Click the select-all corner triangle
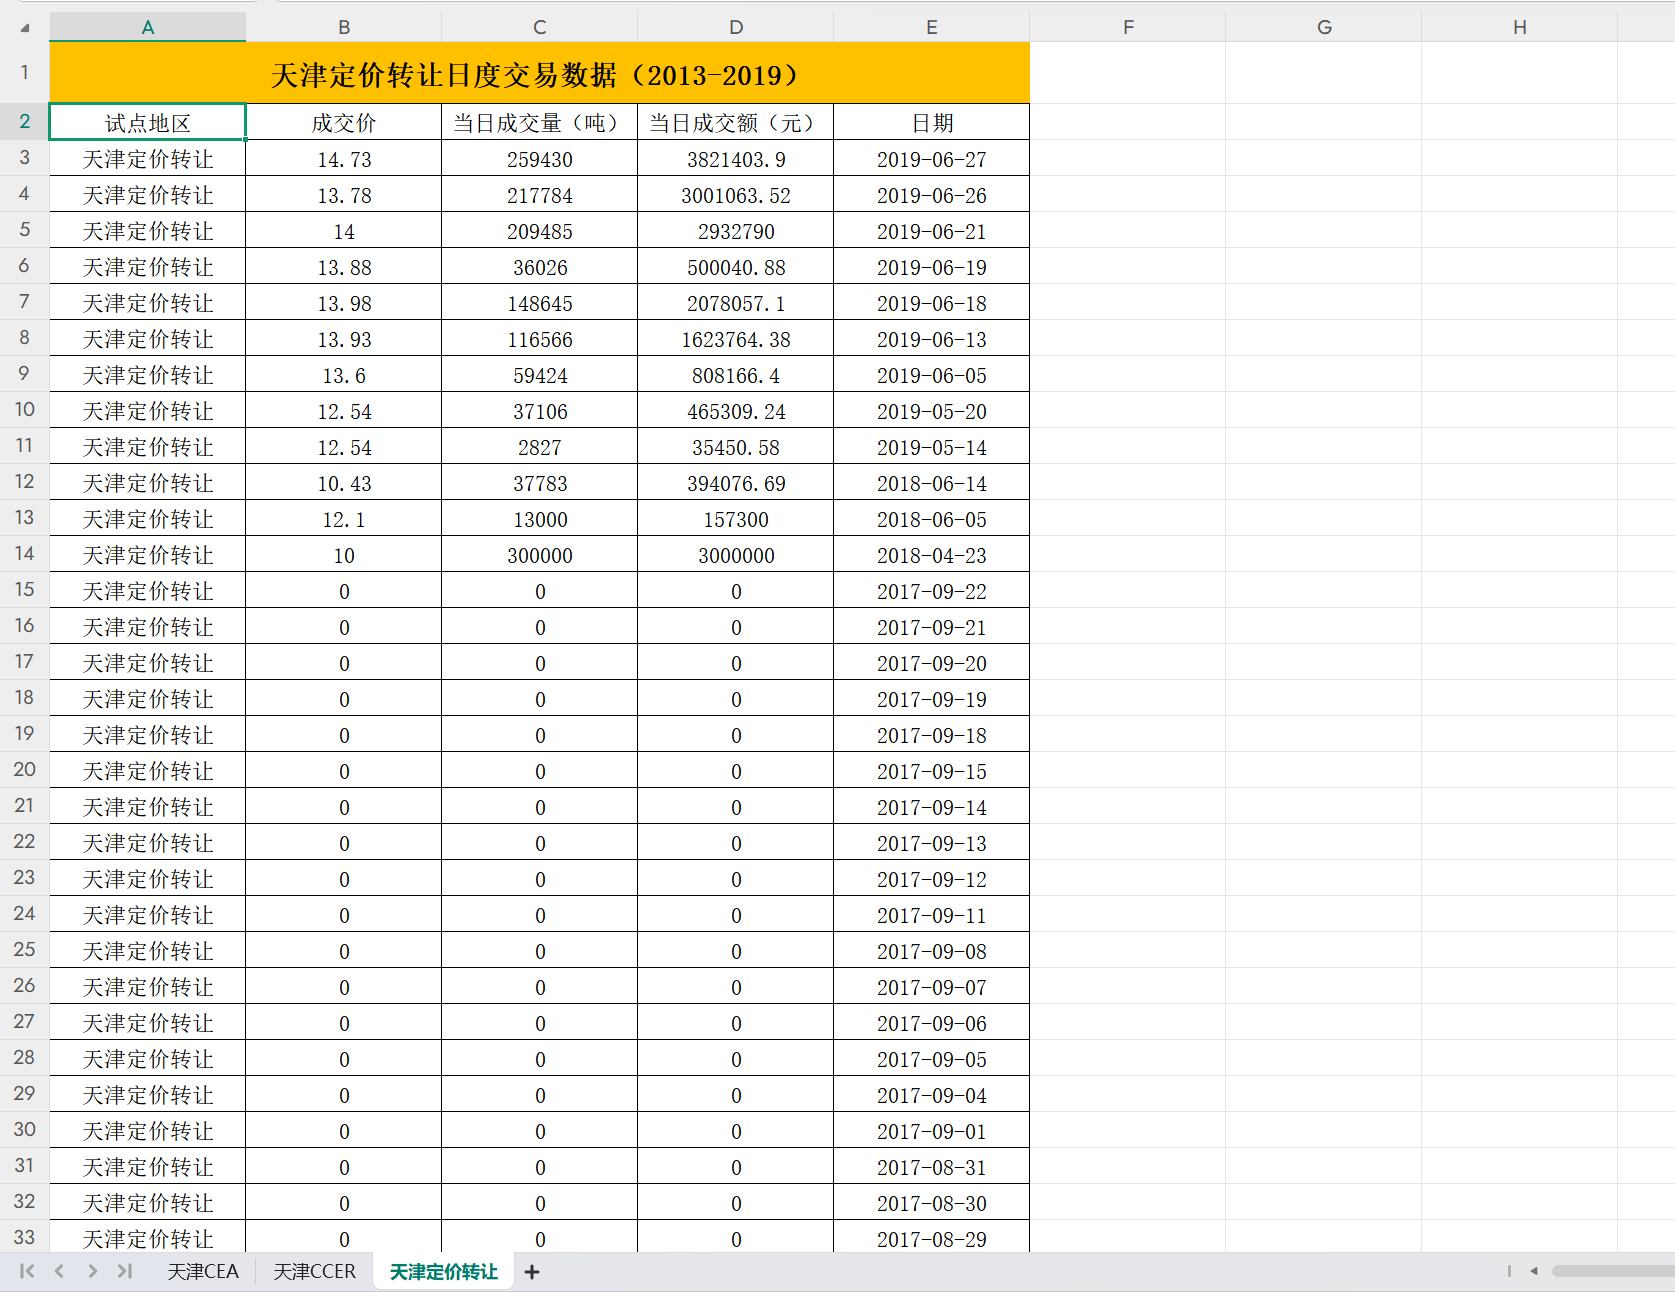This screenshot has height=1292, width=1675. tap(25, 27)
